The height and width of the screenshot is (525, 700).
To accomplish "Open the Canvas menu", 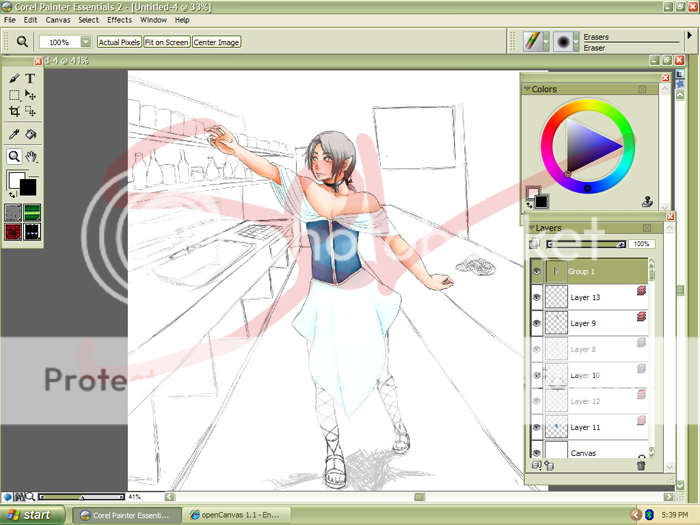I will (x=57, y=20).
